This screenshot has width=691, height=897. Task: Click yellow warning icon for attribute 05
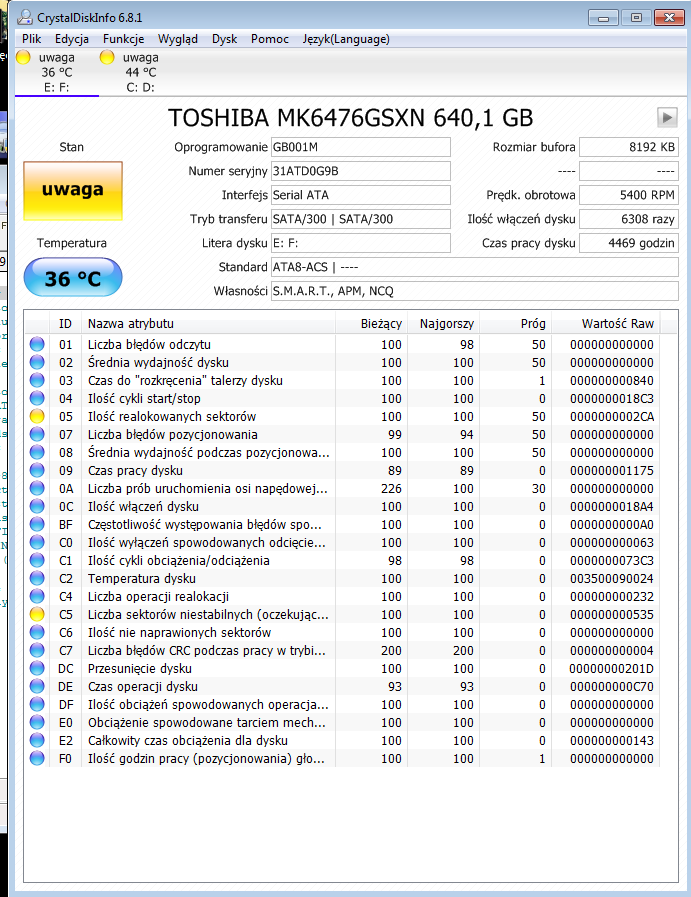click(x=37, y=416)
